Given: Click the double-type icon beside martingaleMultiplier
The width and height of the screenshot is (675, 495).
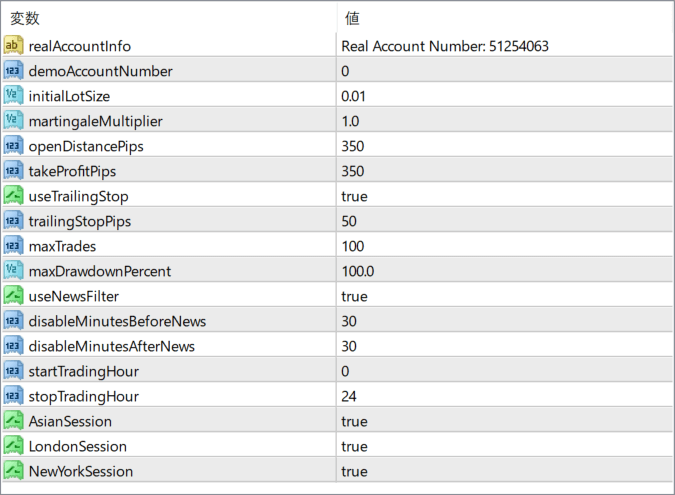Looking at the screenshot, I should (x=13, y=121).
